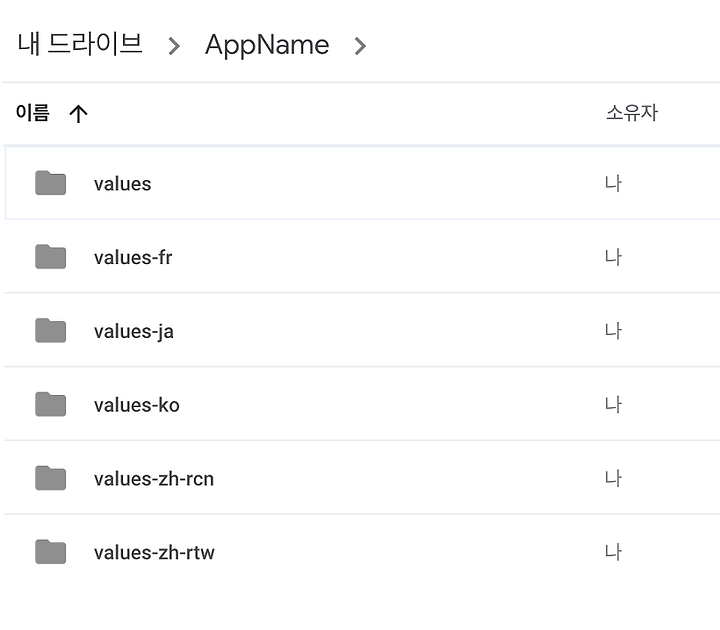Click the 소유자 column header
This screenshot has height=630, width=720.
(632, 112)
